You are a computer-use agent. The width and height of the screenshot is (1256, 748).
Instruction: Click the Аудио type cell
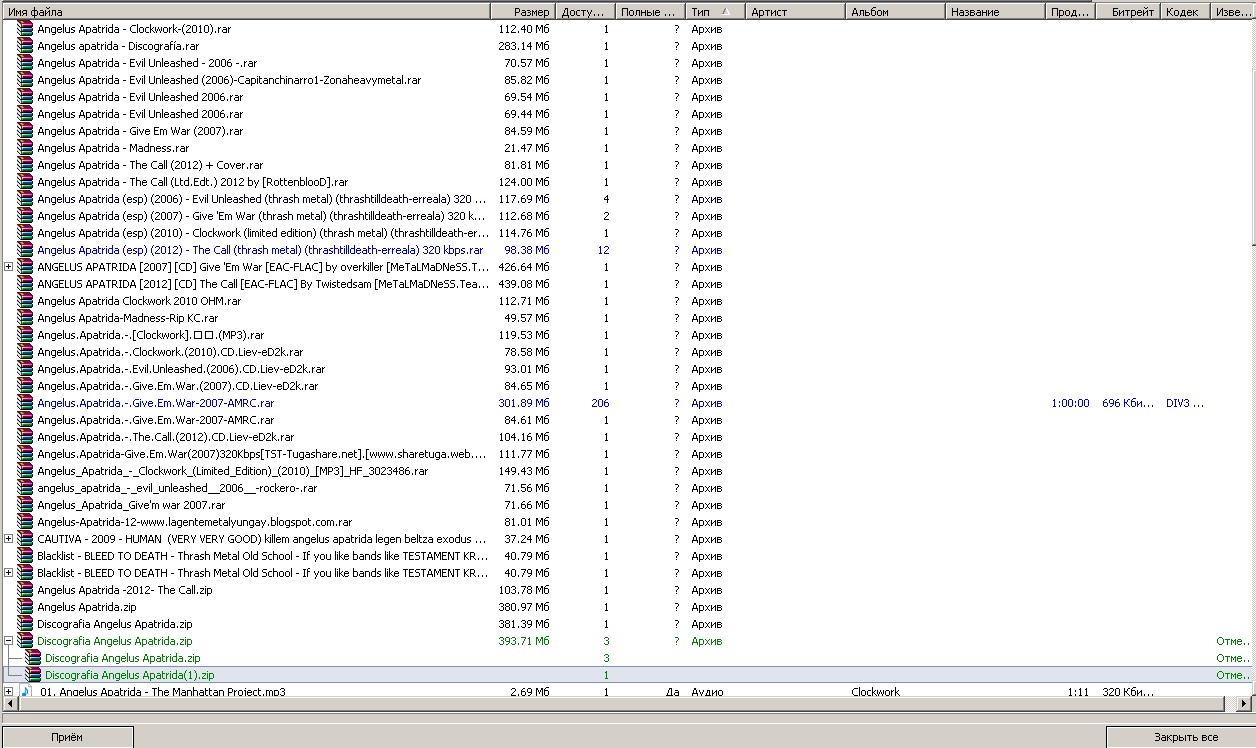707,692
